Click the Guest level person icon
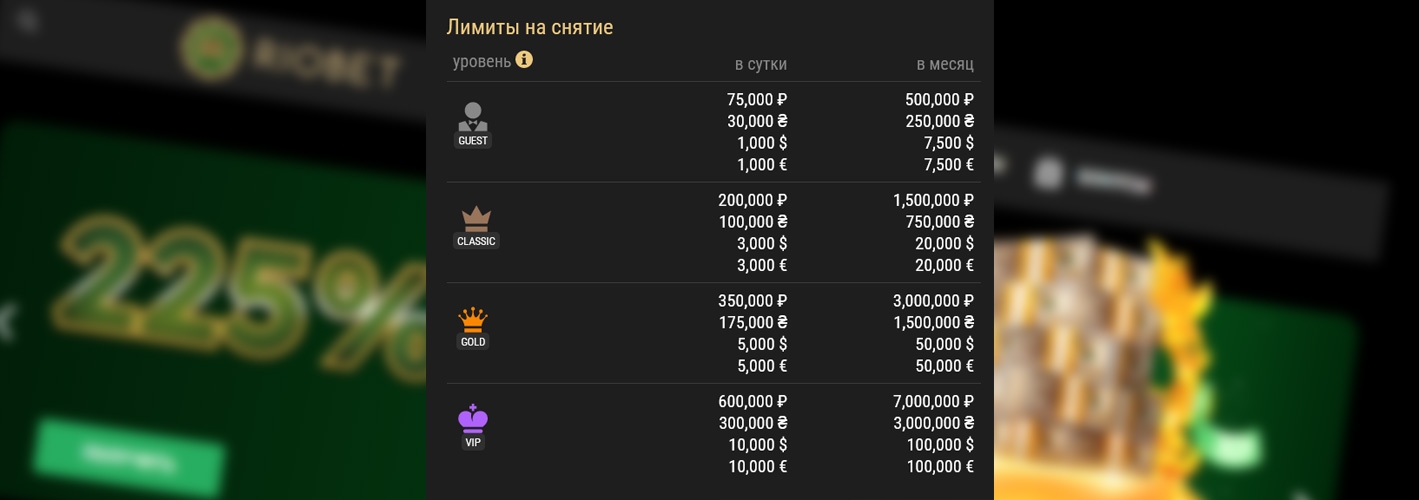 [473, 117]
